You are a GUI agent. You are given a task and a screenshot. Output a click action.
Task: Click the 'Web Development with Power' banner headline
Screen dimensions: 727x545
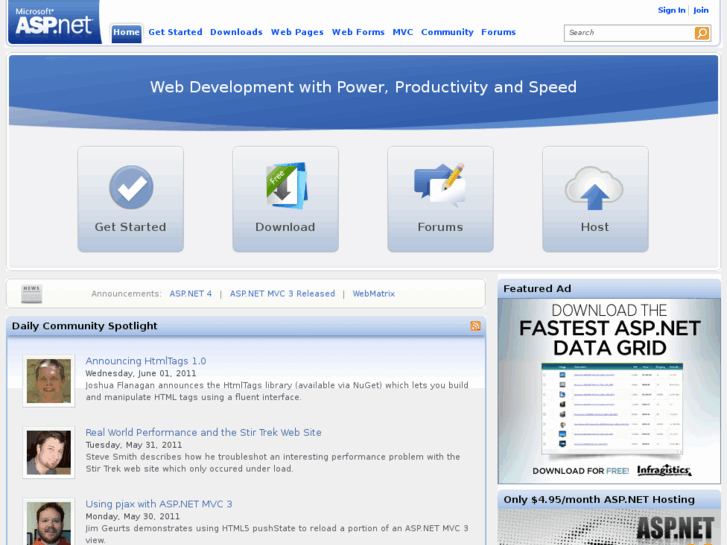[363, 87]
